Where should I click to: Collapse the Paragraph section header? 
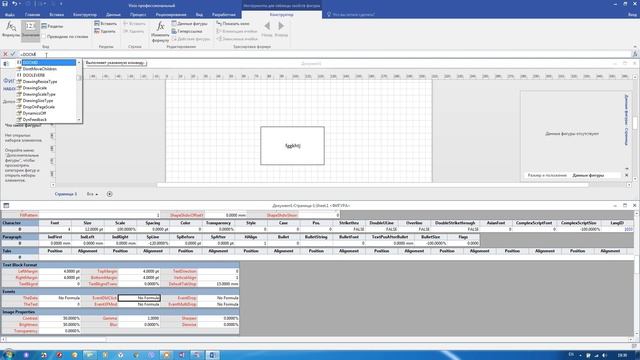[20, 237]
